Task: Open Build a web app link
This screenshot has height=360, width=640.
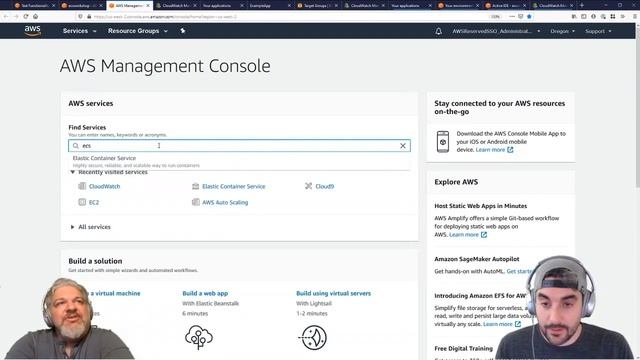Action: coord(205,293)
